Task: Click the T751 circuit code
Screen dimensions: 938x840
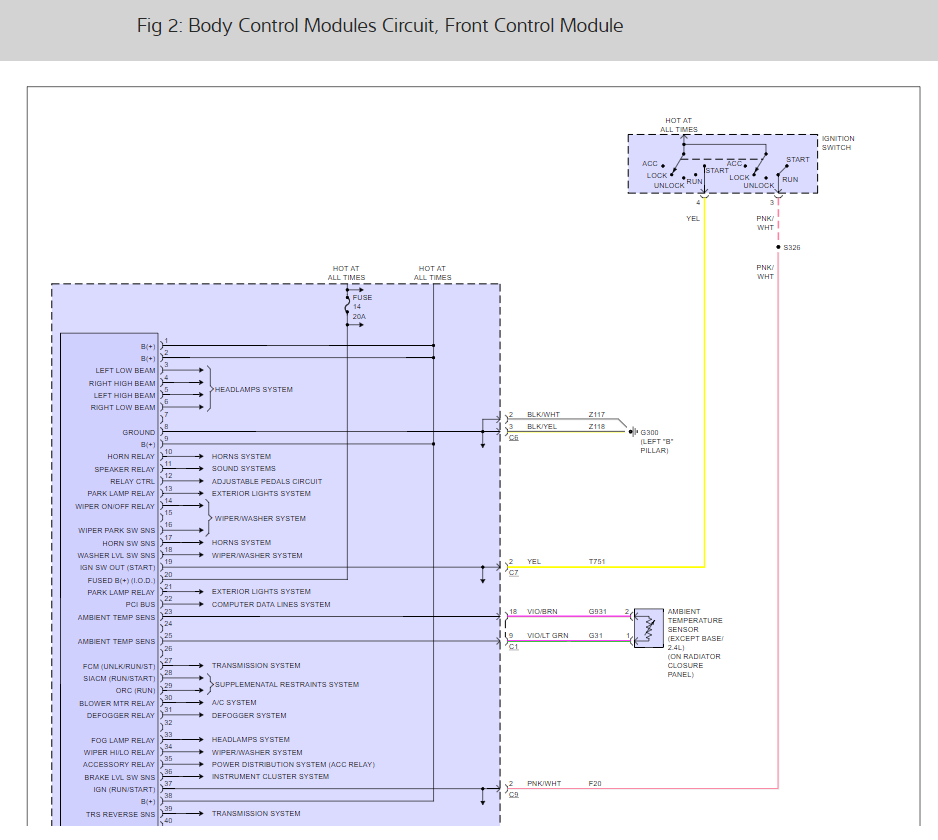Action: click(x=596, y=562)
